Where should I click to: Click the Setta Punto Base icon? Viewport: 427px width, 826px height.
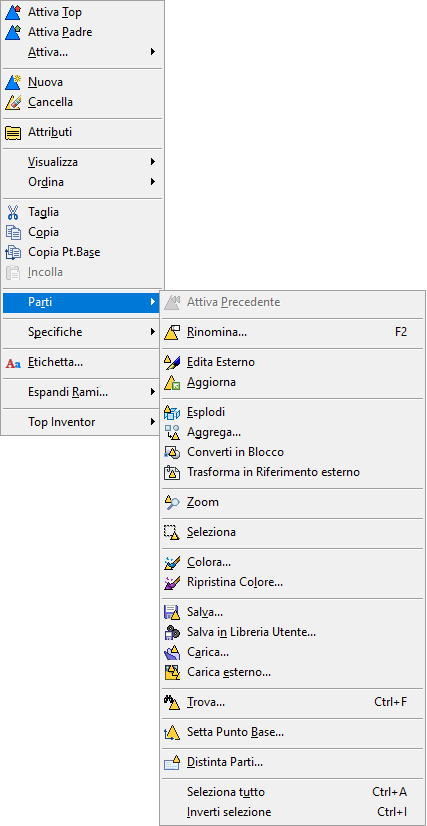172,732
